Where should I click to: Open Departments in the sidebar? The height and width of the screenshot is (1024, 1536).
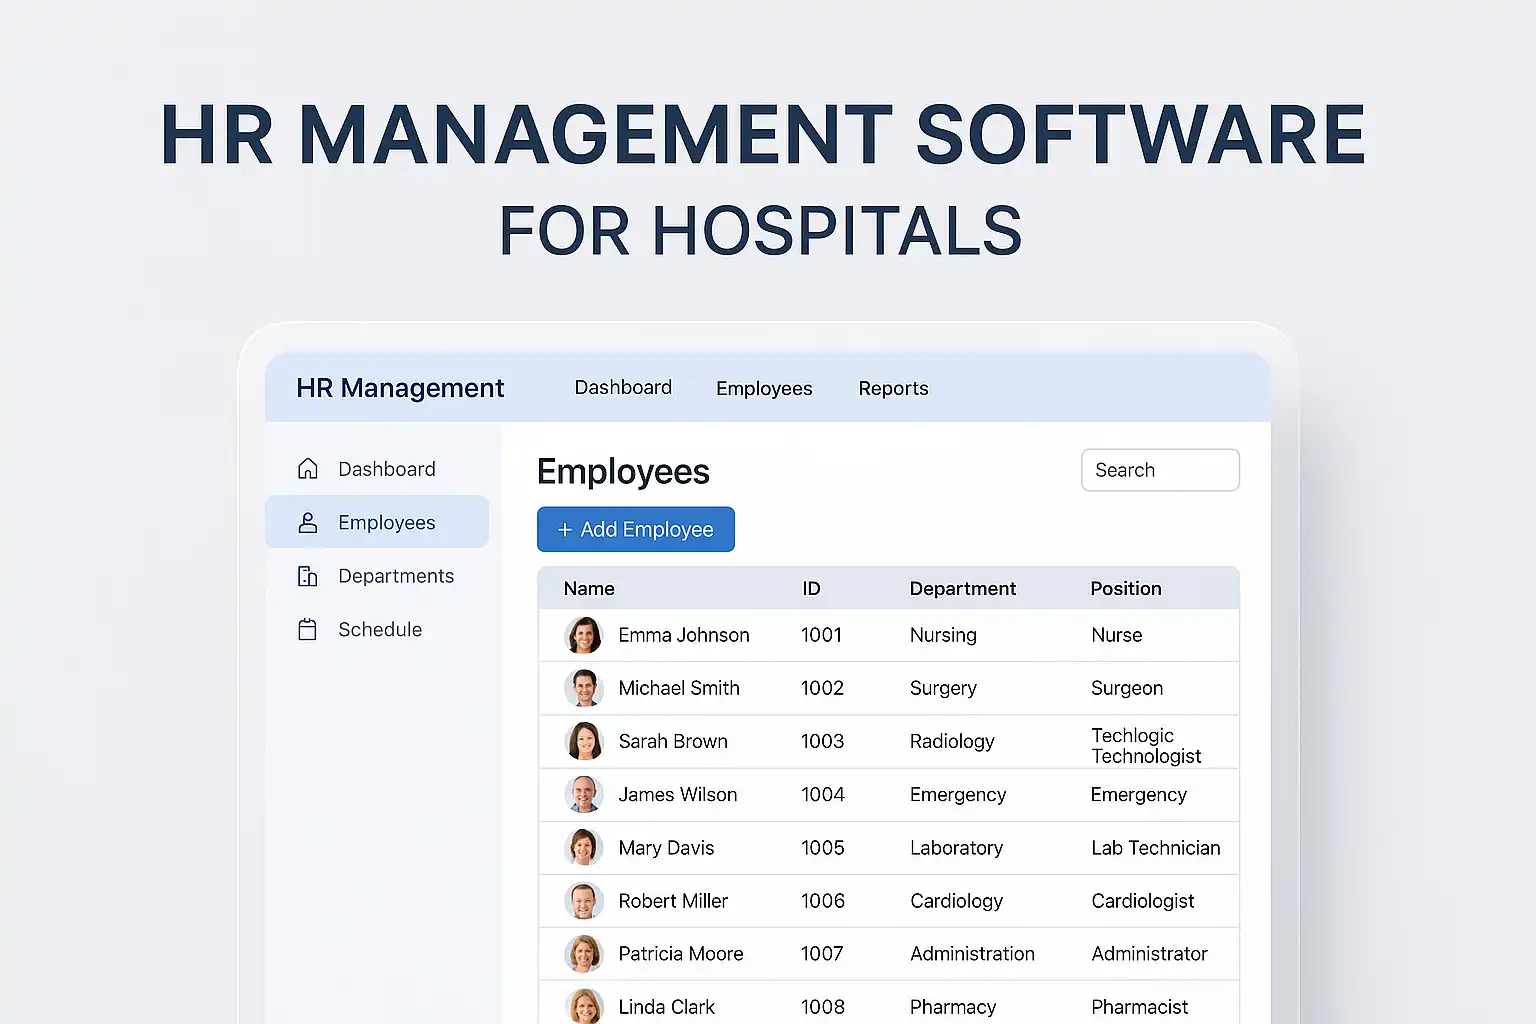[x=395, y=576]
